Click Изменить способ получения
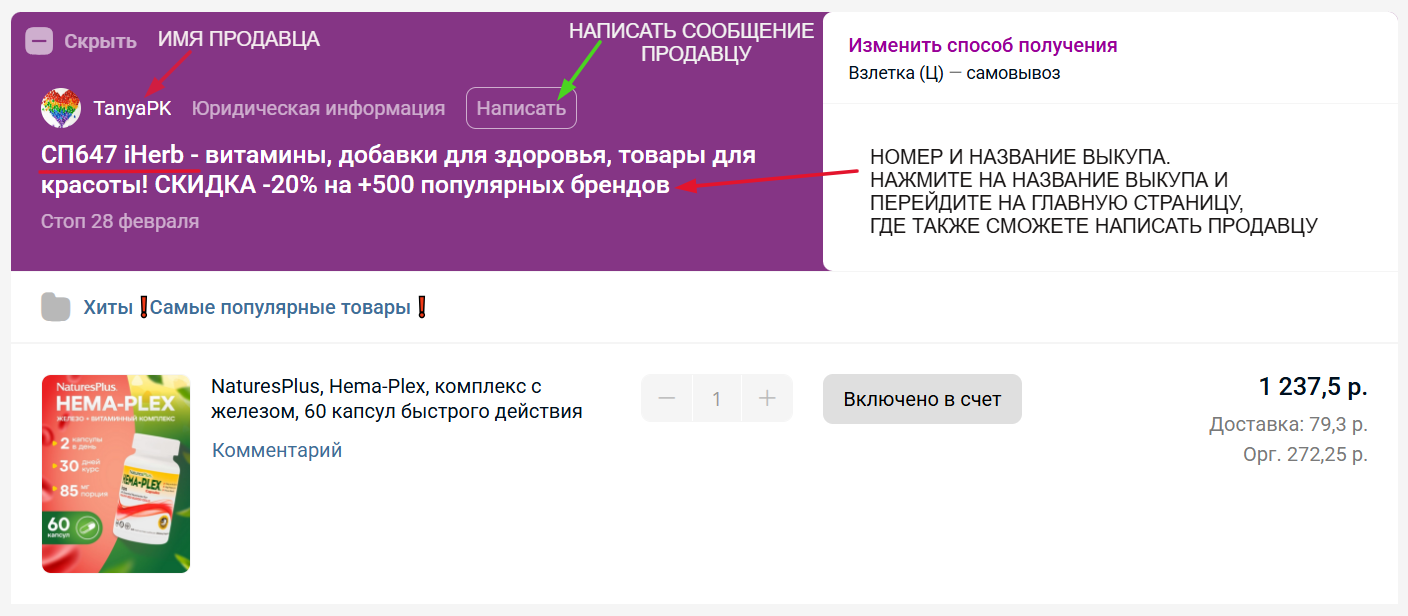1408x616 pixels. coord(982,45)
